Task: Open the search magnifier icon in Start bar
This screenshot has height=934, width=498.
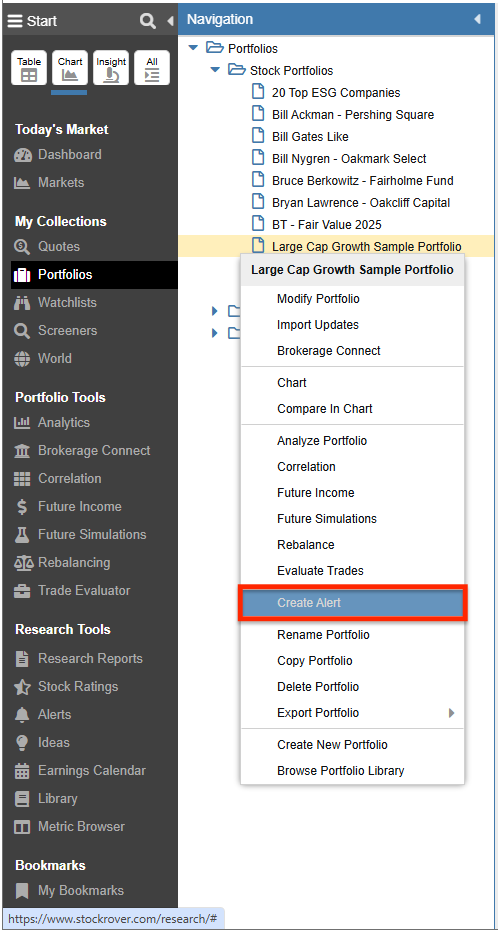Action: pos(147,21)
